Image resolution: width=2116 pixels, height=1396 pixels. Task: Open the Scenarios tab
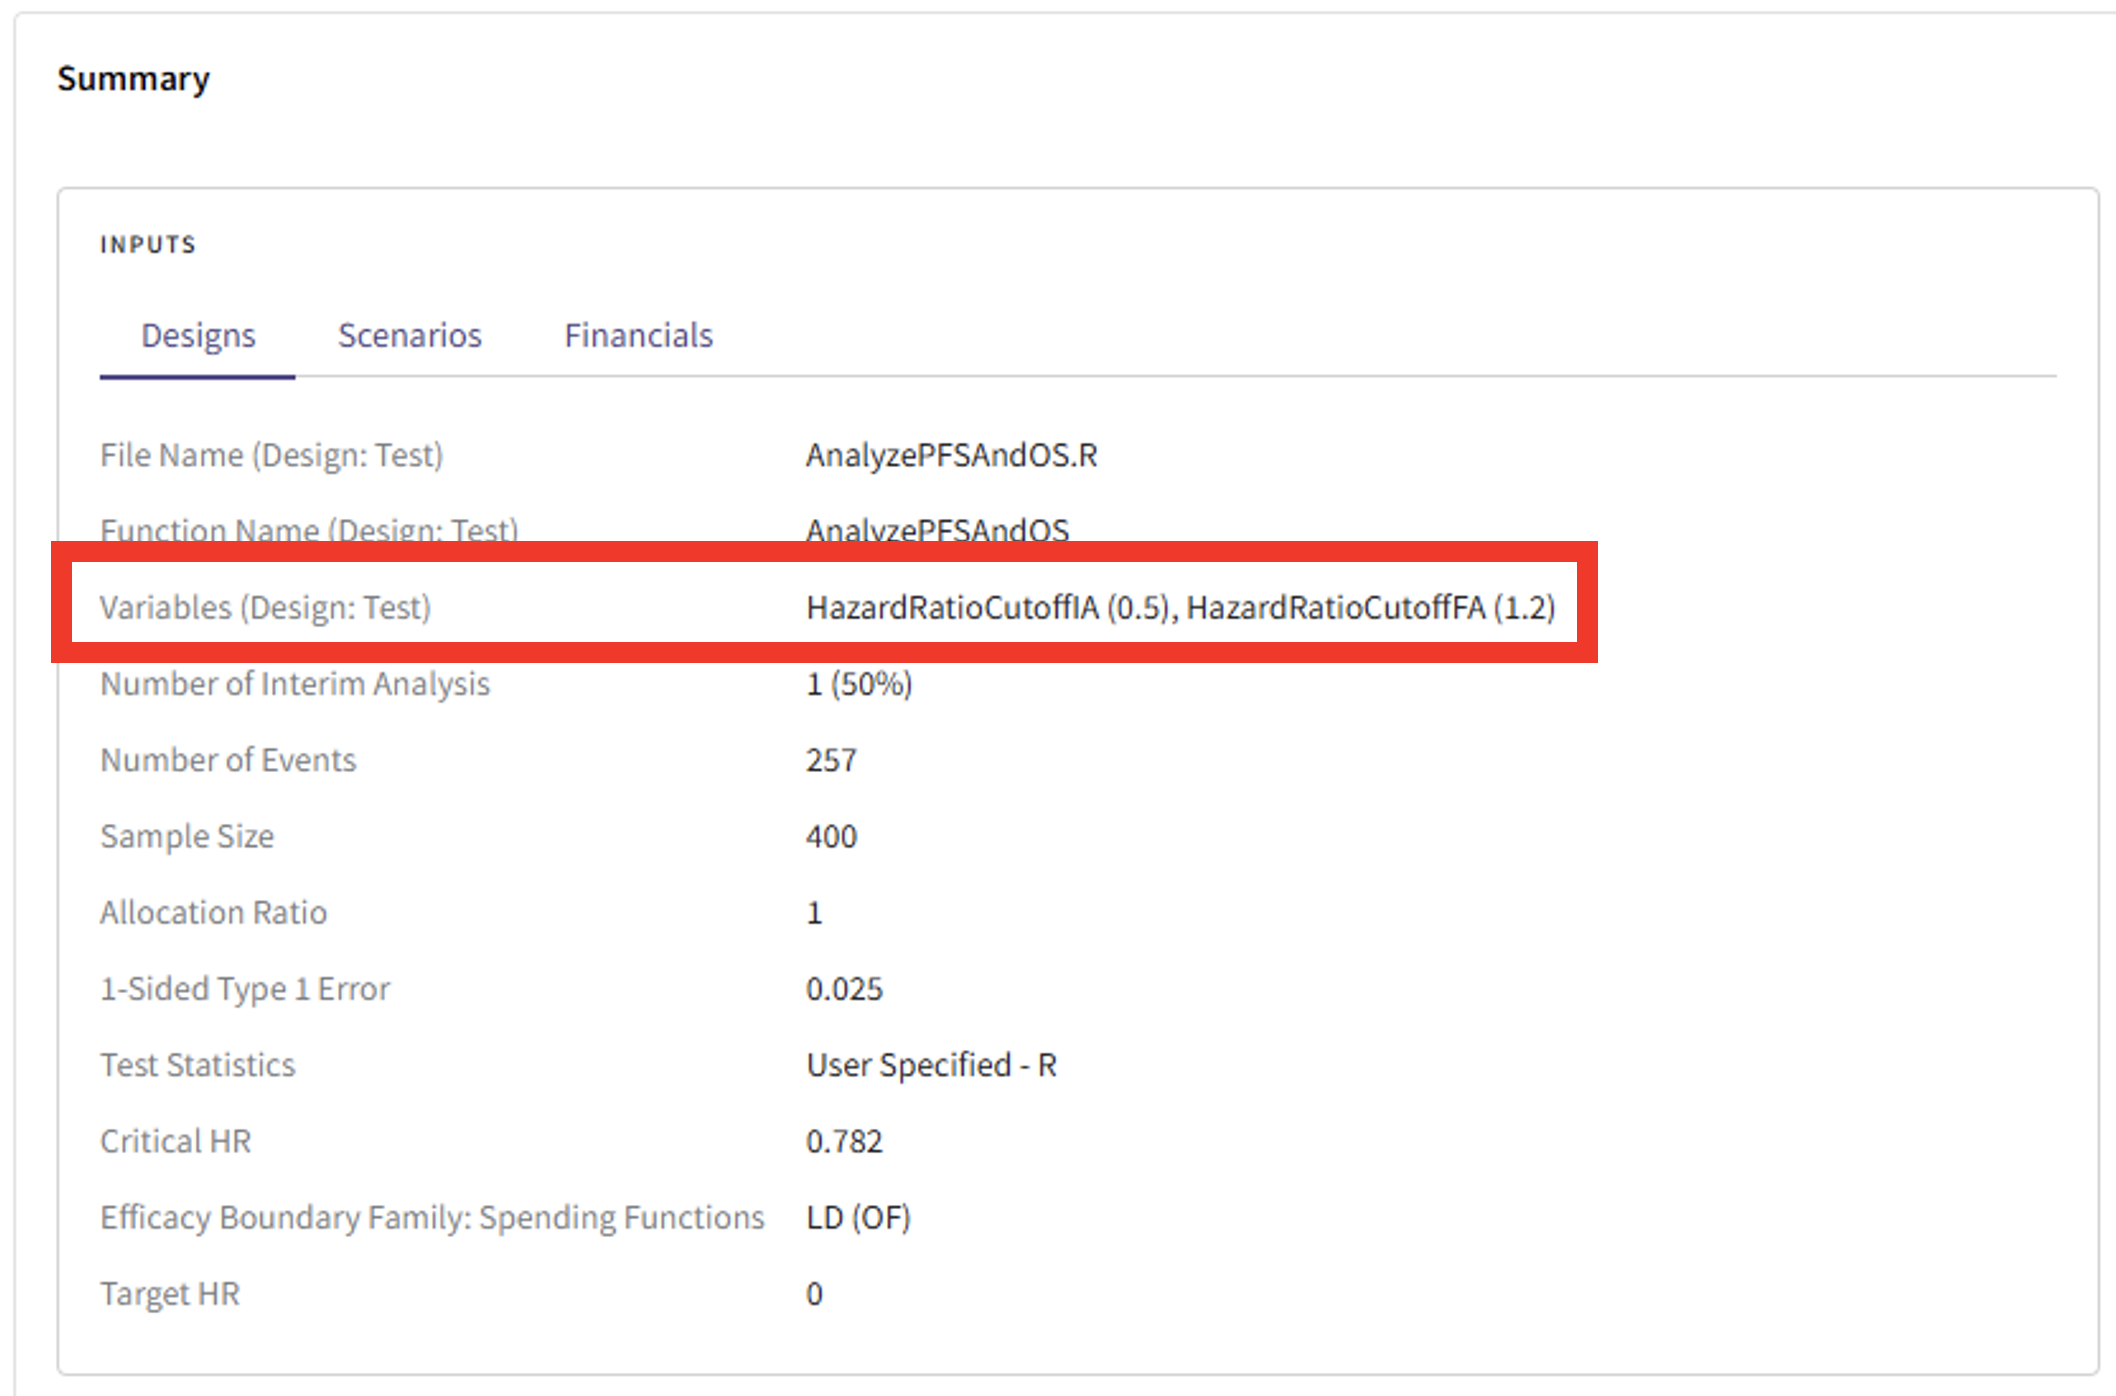[x=409, y=336]
